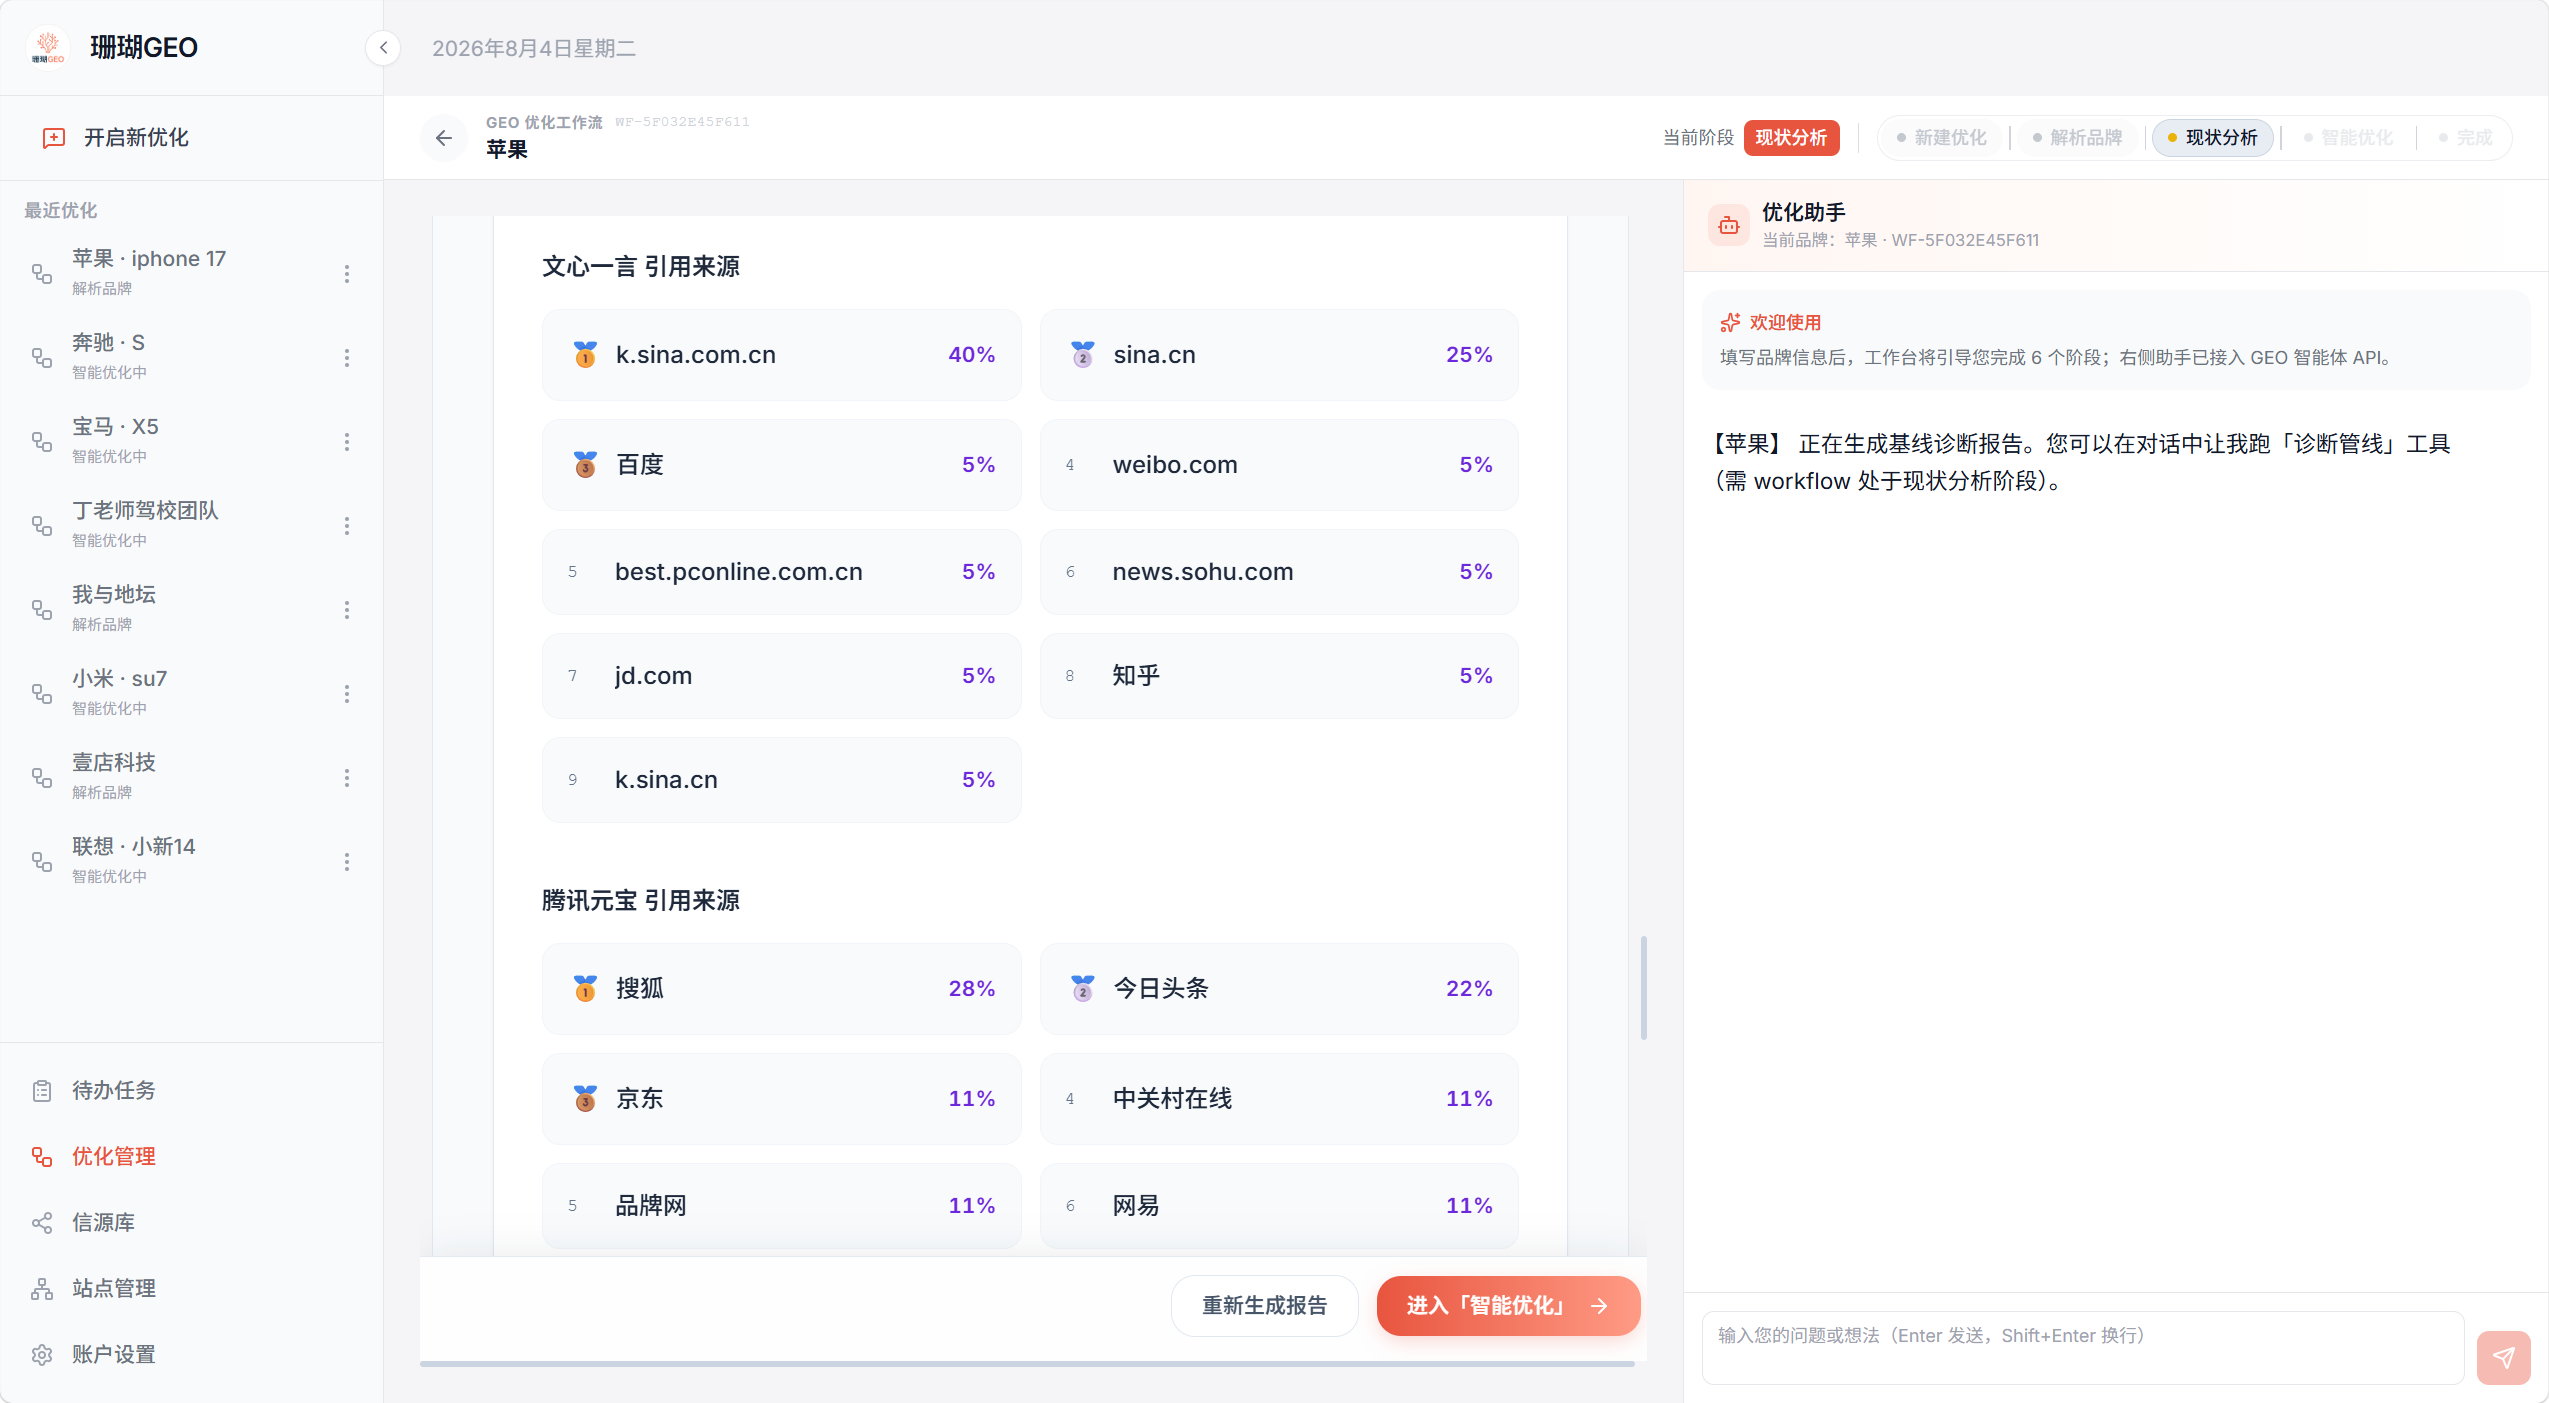Open more options for 壹店科技
This screenshot has width=2549, height=1403.
[347, 777]
